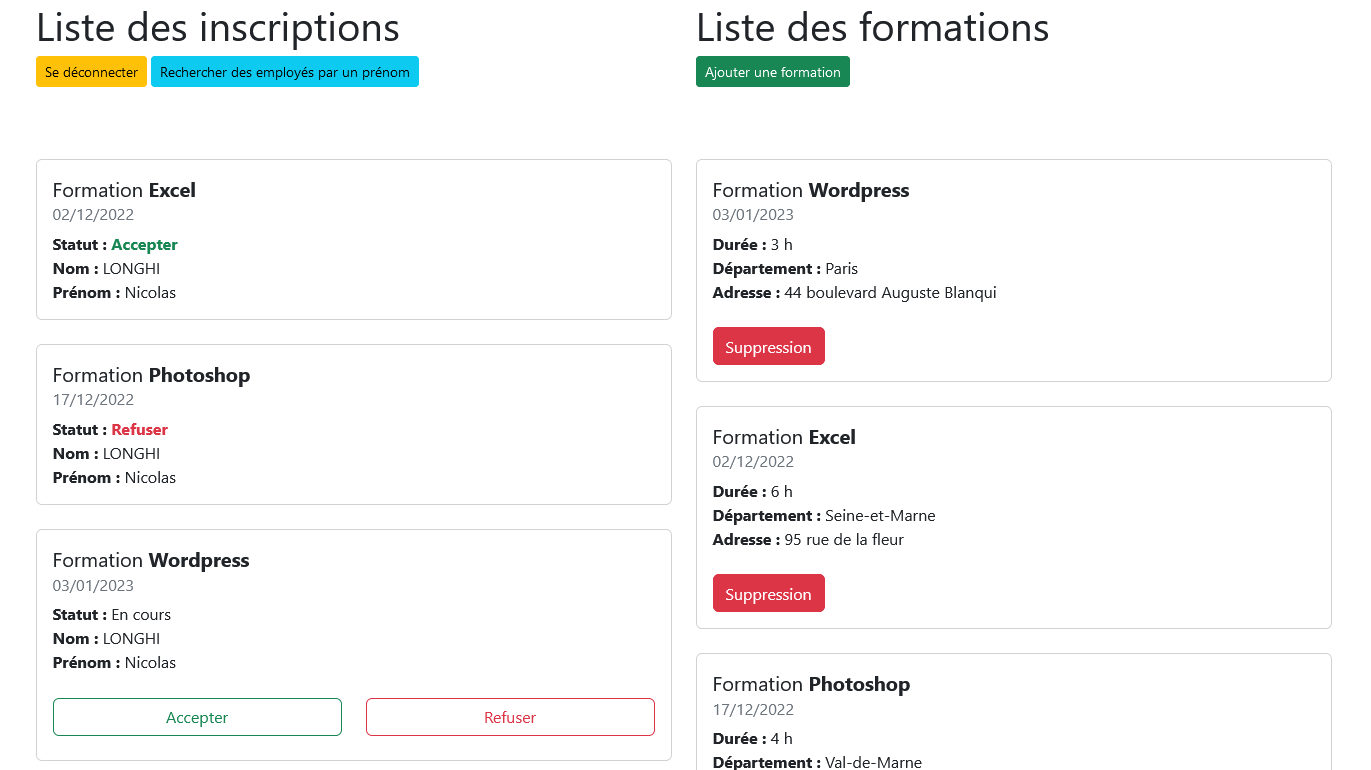Click the Formation Photoshop title in formations list
Image resolution: width=1371 pixels, height=770 pixels.
coord(811,684)
